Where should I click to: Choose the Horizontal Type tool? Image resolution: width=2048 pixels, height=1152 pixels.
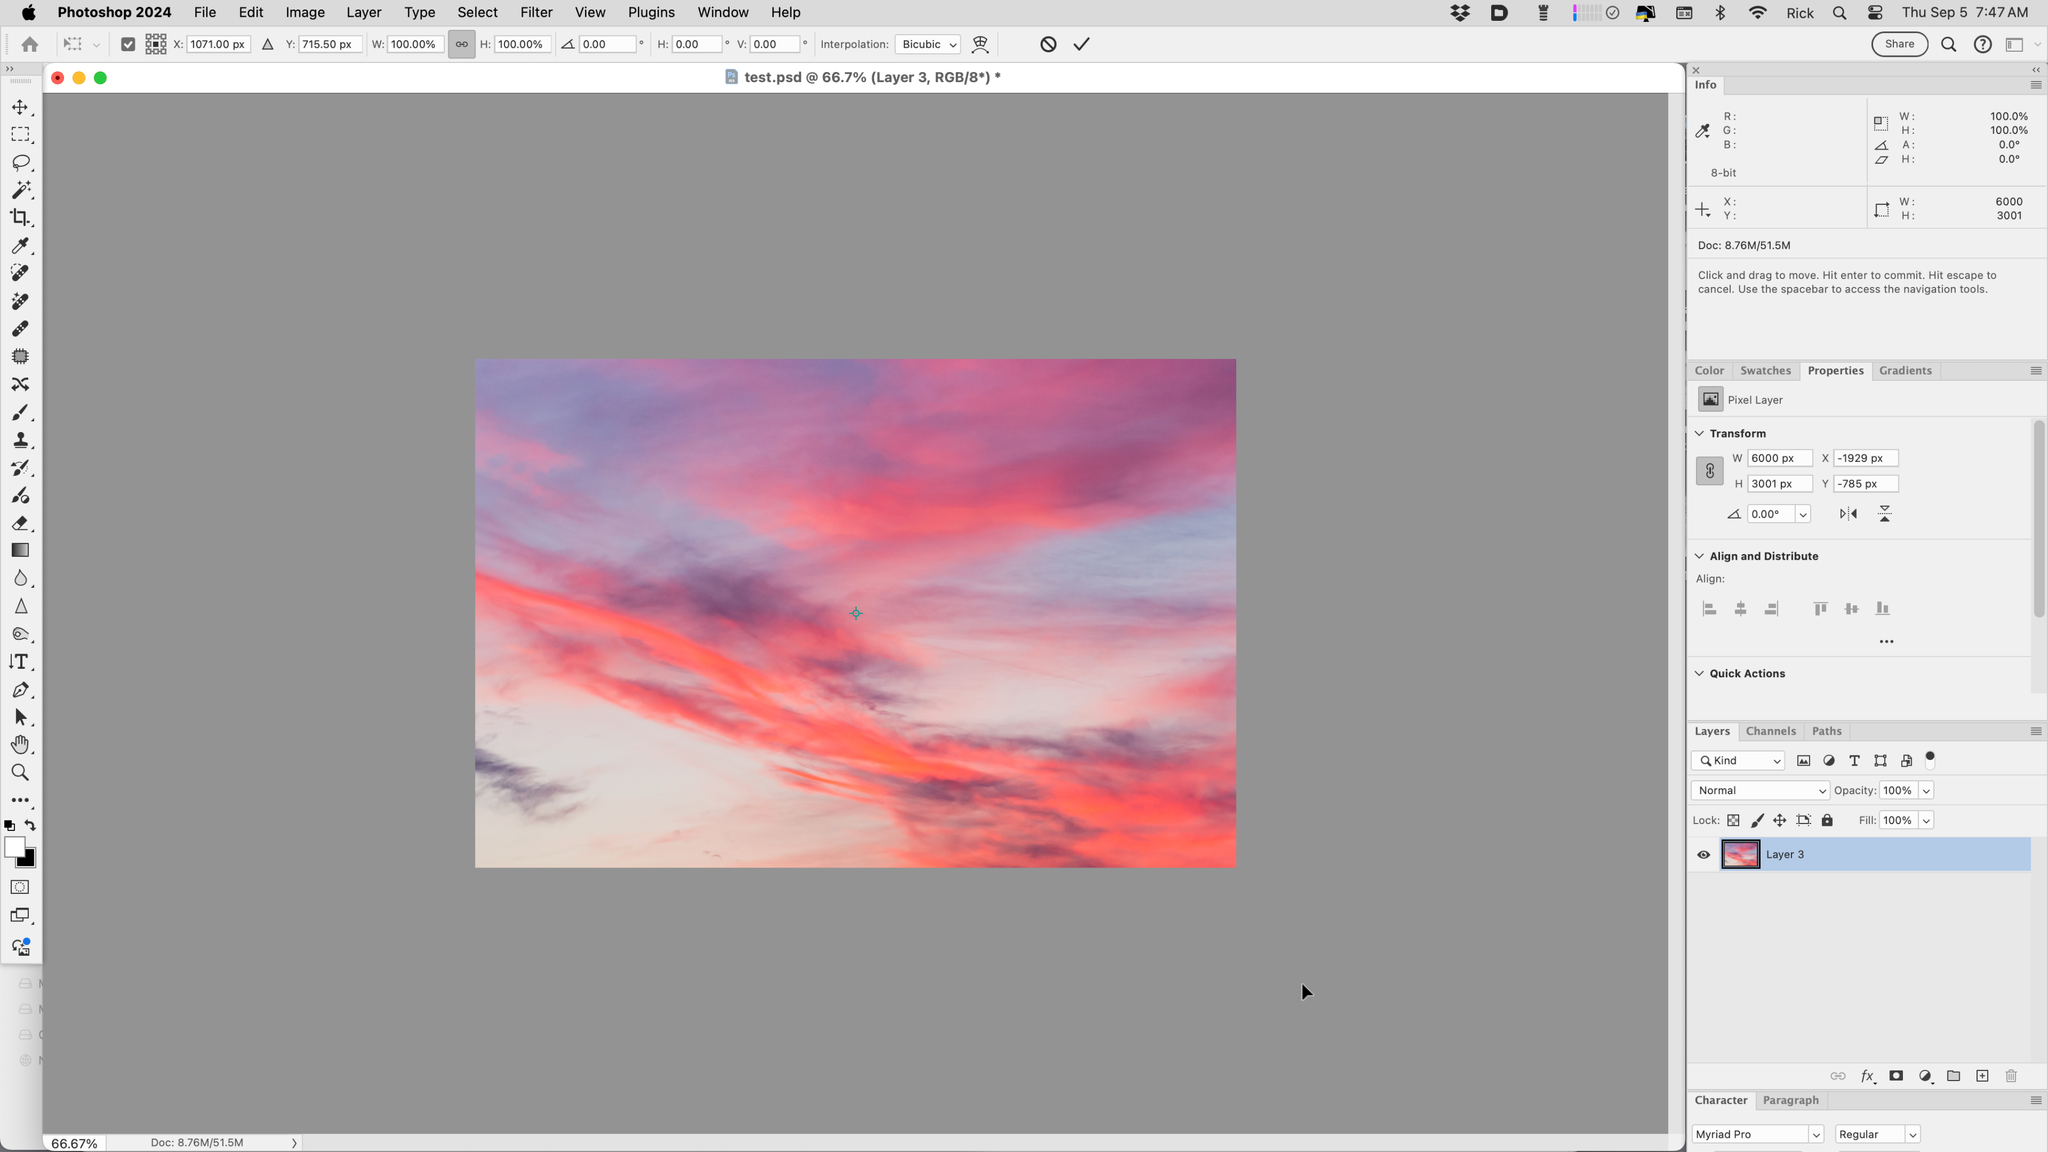20,661
